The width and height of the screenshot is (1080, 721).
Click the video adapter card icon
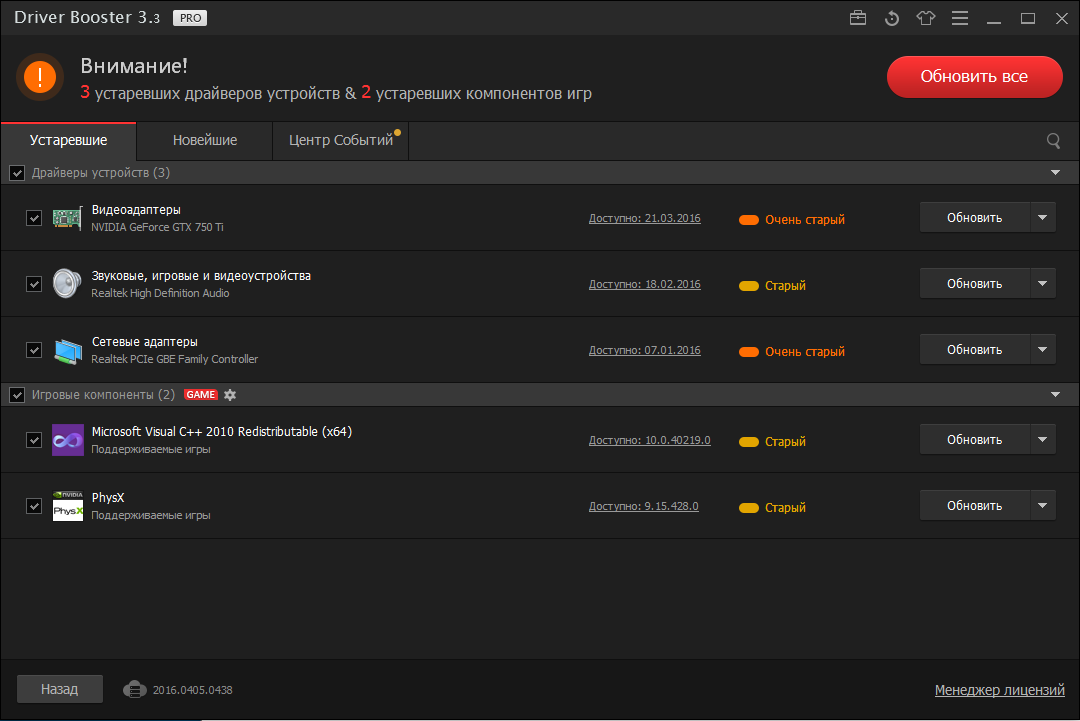(67, 218)
